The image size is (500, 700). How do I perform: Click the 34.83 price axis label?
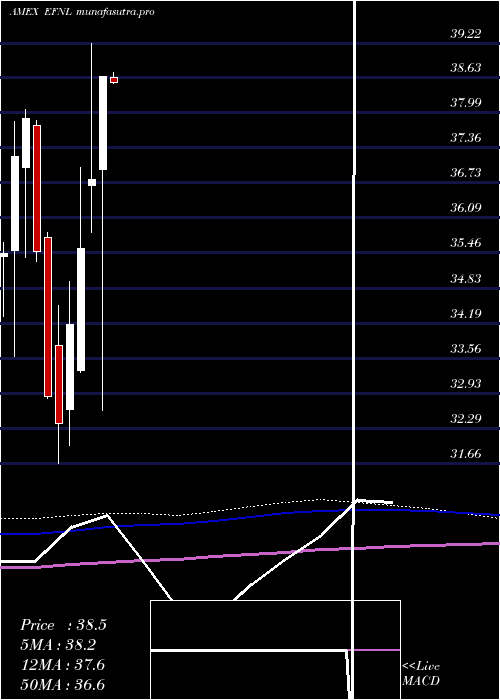pyautogui.click(x=465, y=279)
